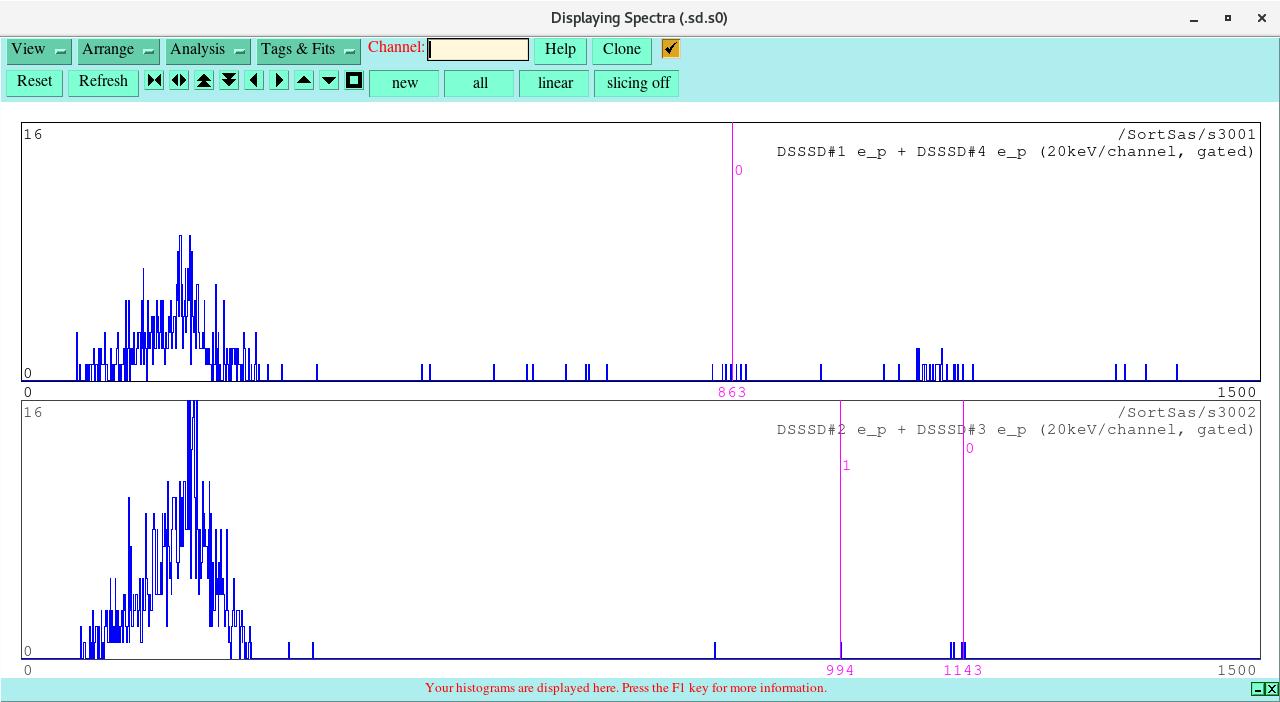Click the shift up triangle icon

303,80
